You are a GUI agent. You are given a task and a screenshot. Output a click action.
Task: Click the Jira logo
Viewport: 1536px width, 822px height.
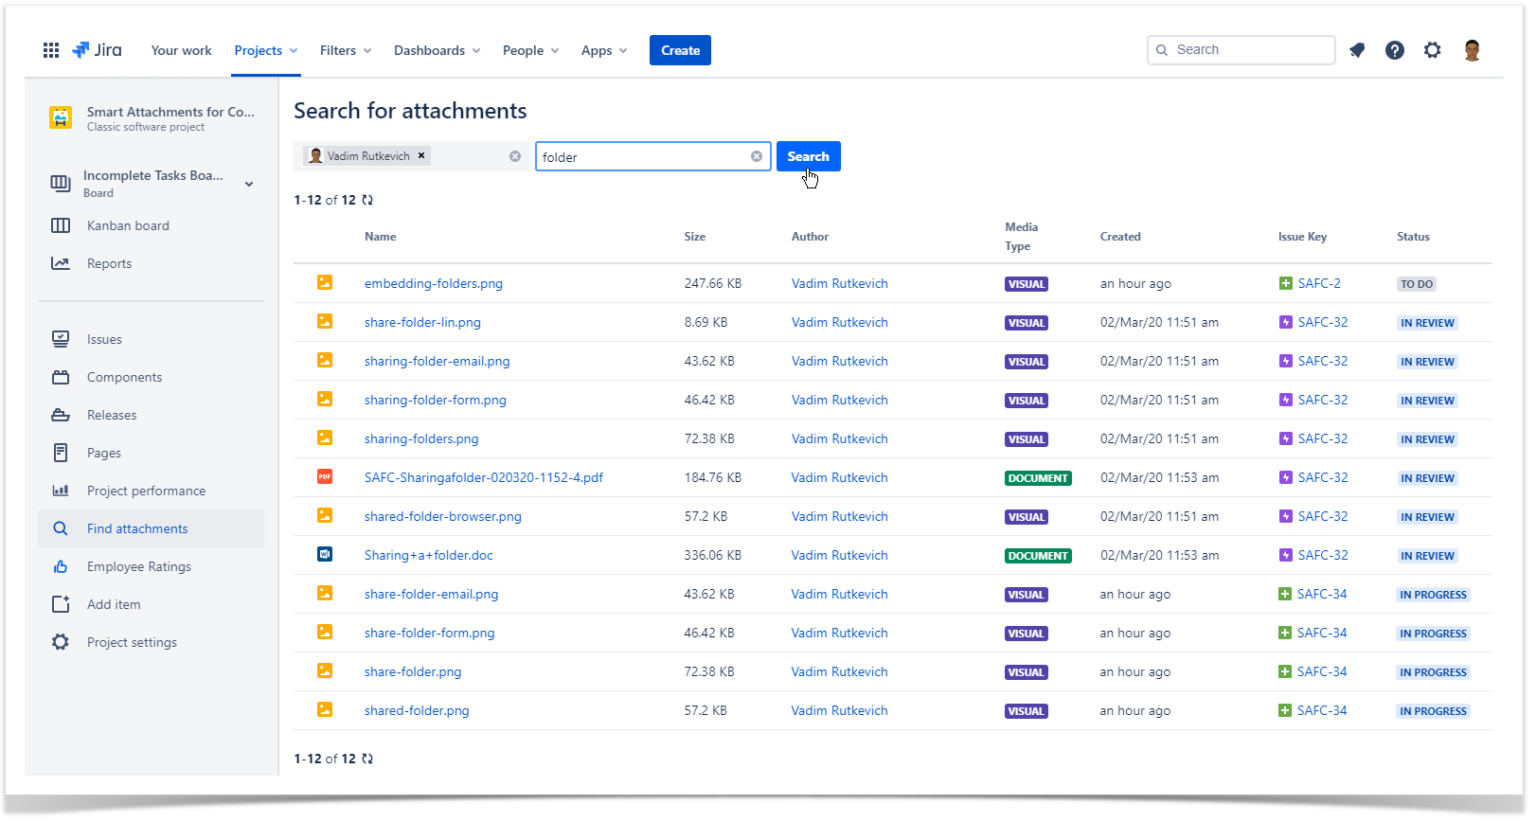point(96,49)
